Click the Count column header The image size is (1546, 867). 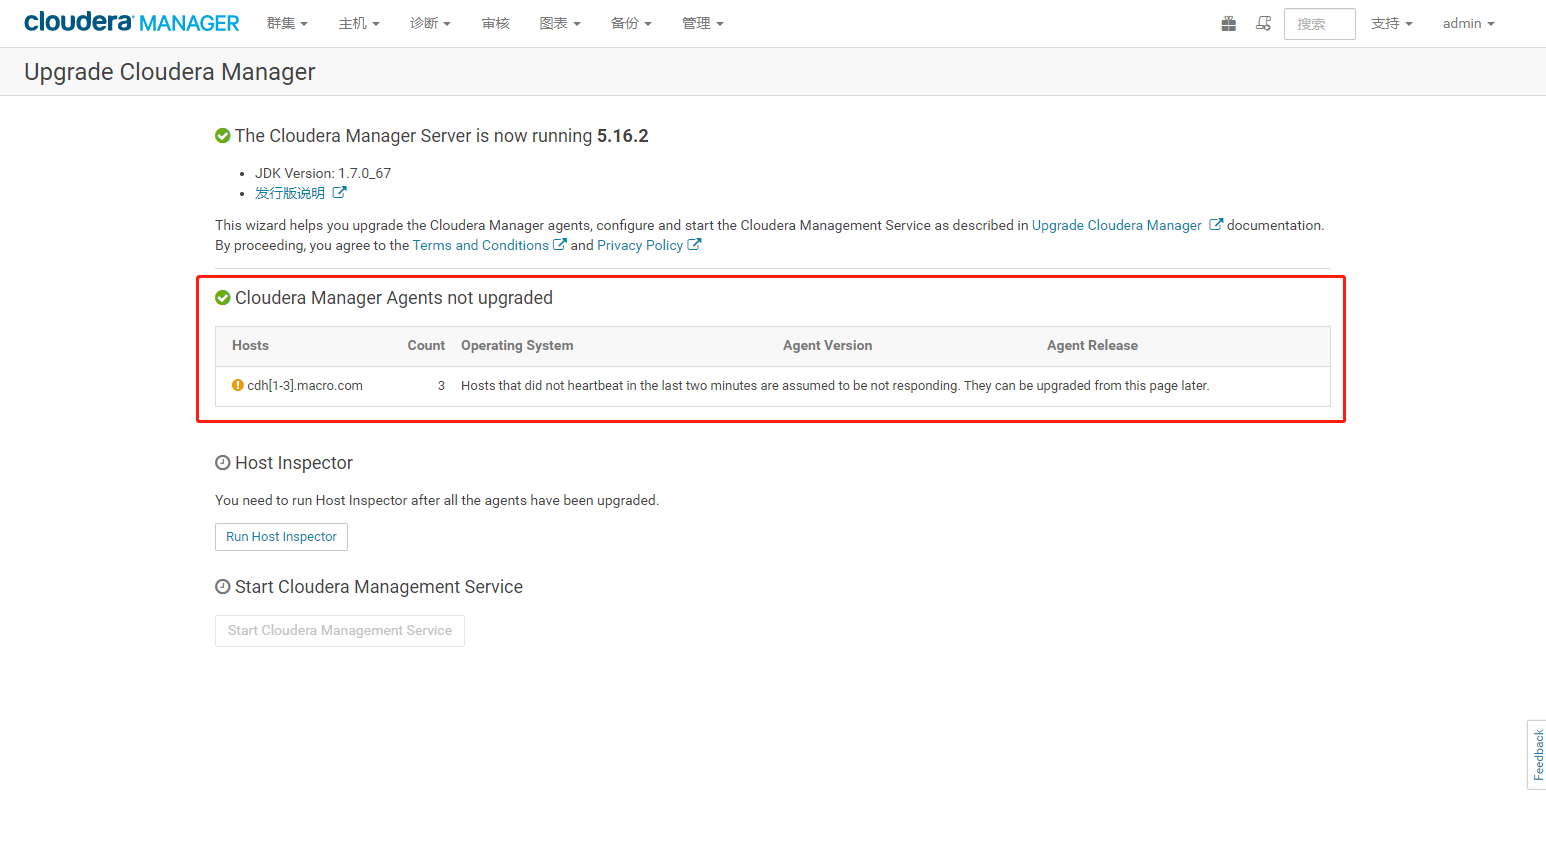pyautogui.click(x=426, y=345)
